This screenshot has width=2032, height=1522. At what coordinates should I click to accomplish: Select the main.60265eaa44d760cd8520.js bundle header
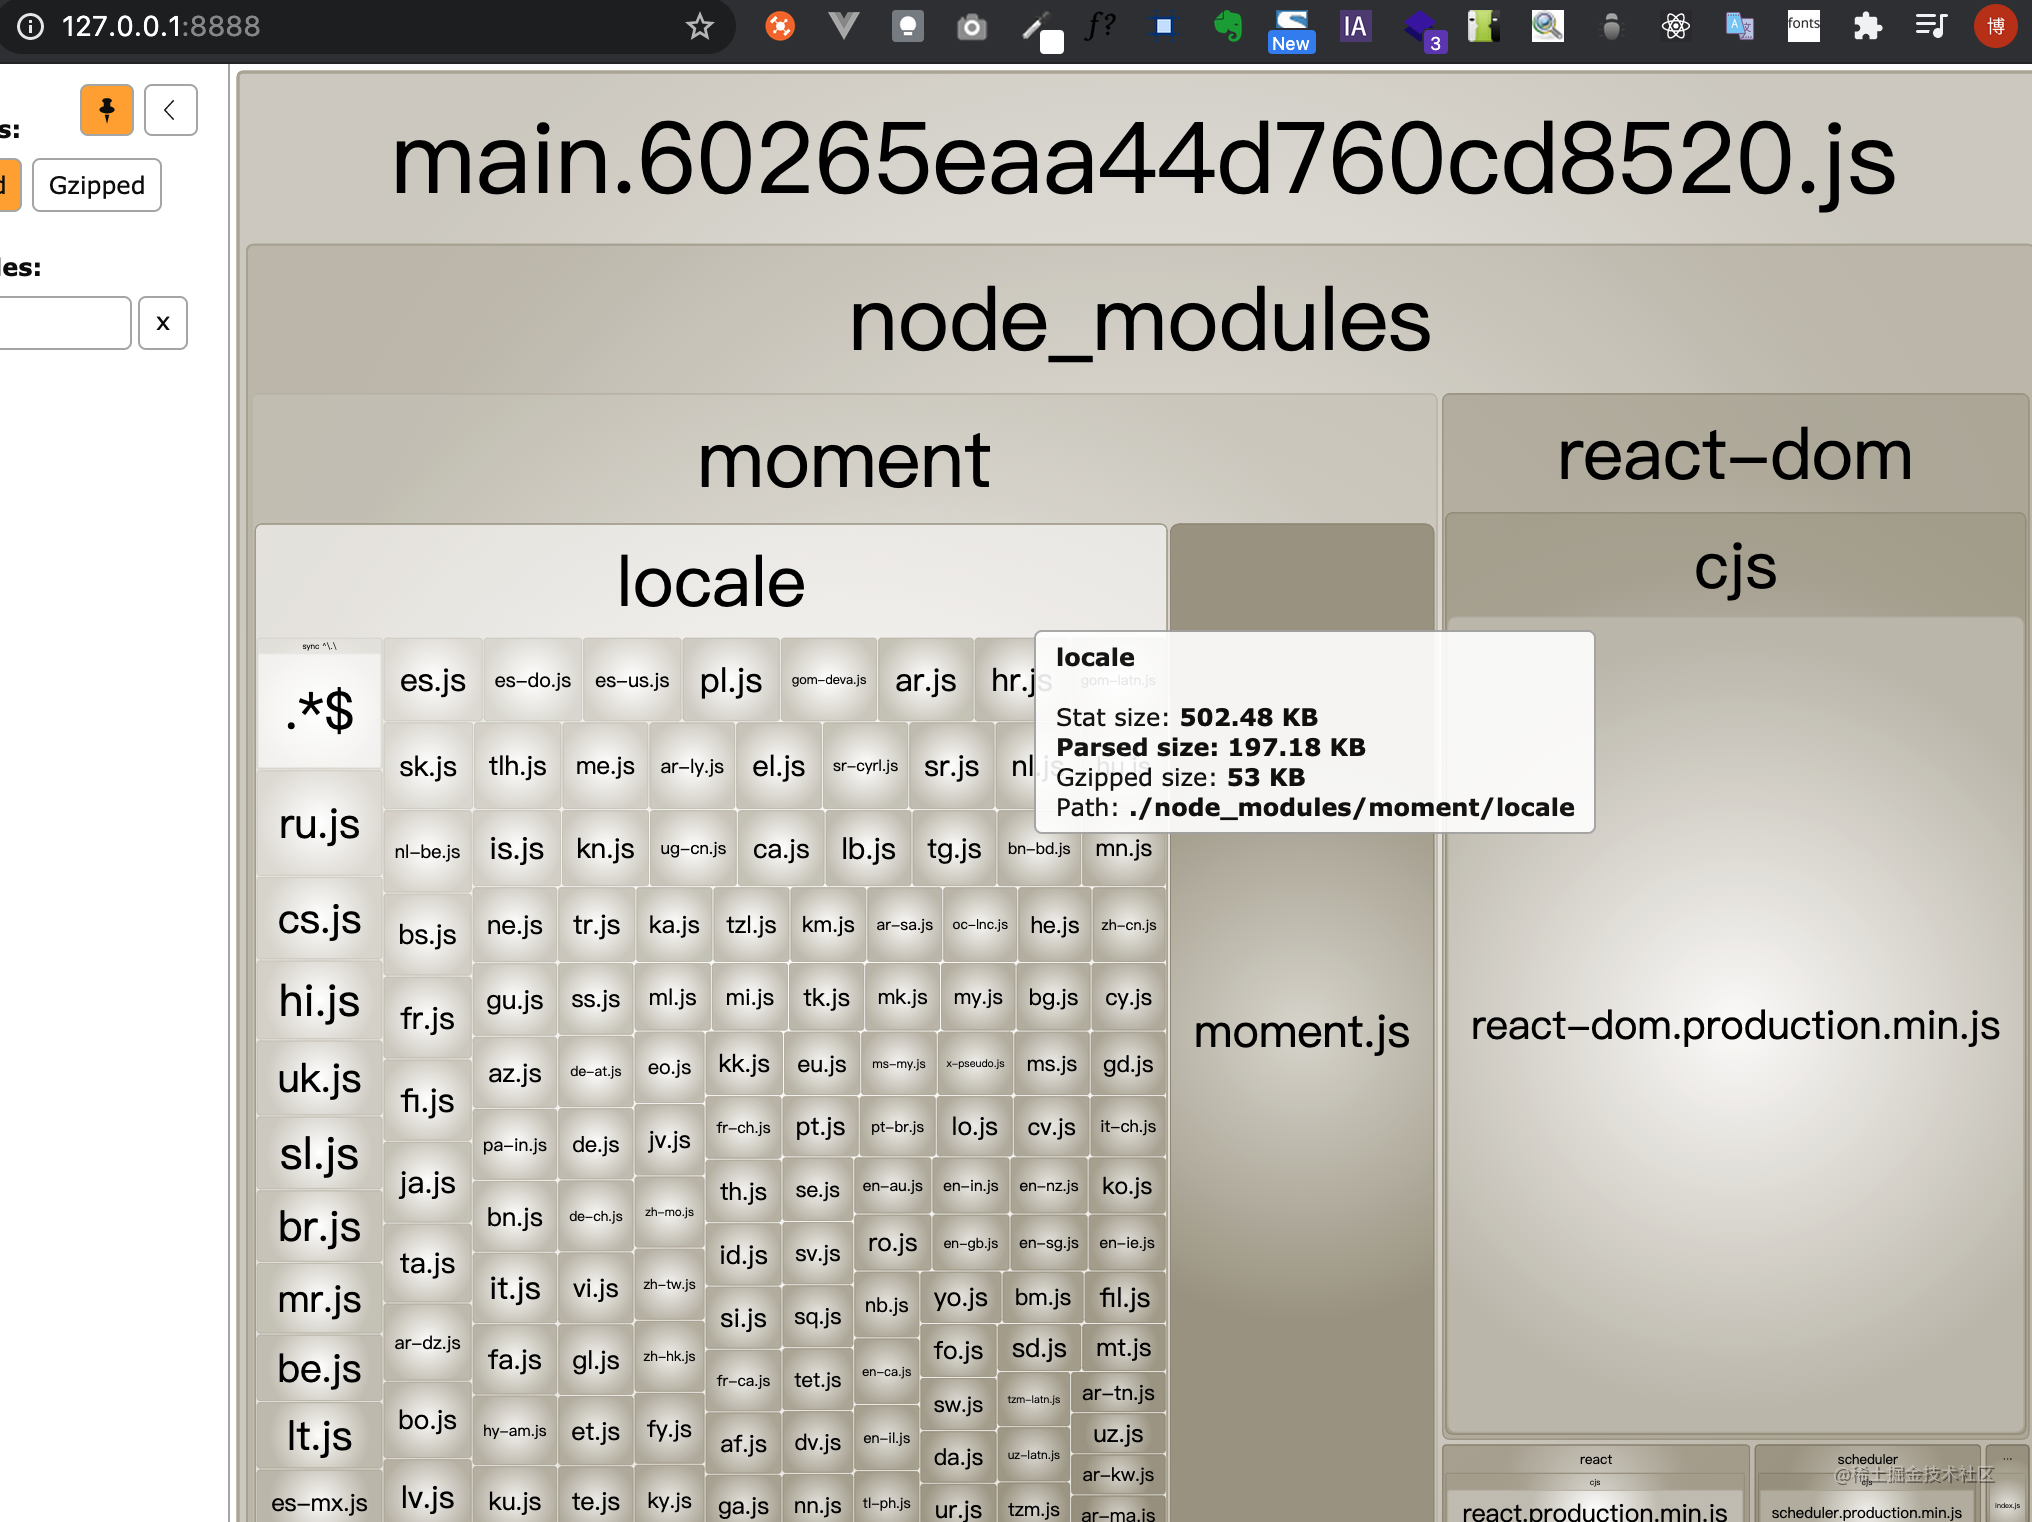click(x=1142, y=160)
